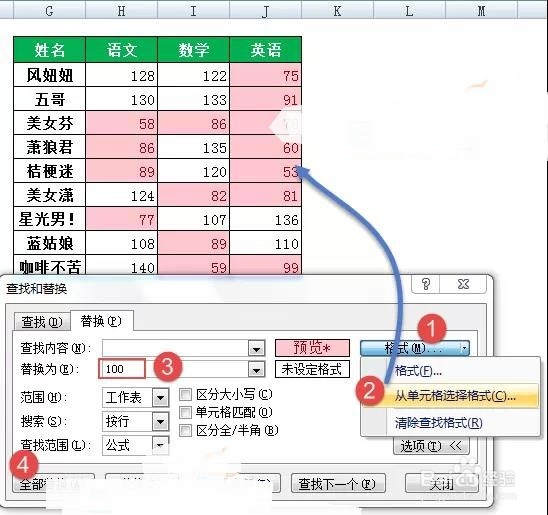Select the 替换 tab
This screenshot has width=548, height=515.
(101, 321)
